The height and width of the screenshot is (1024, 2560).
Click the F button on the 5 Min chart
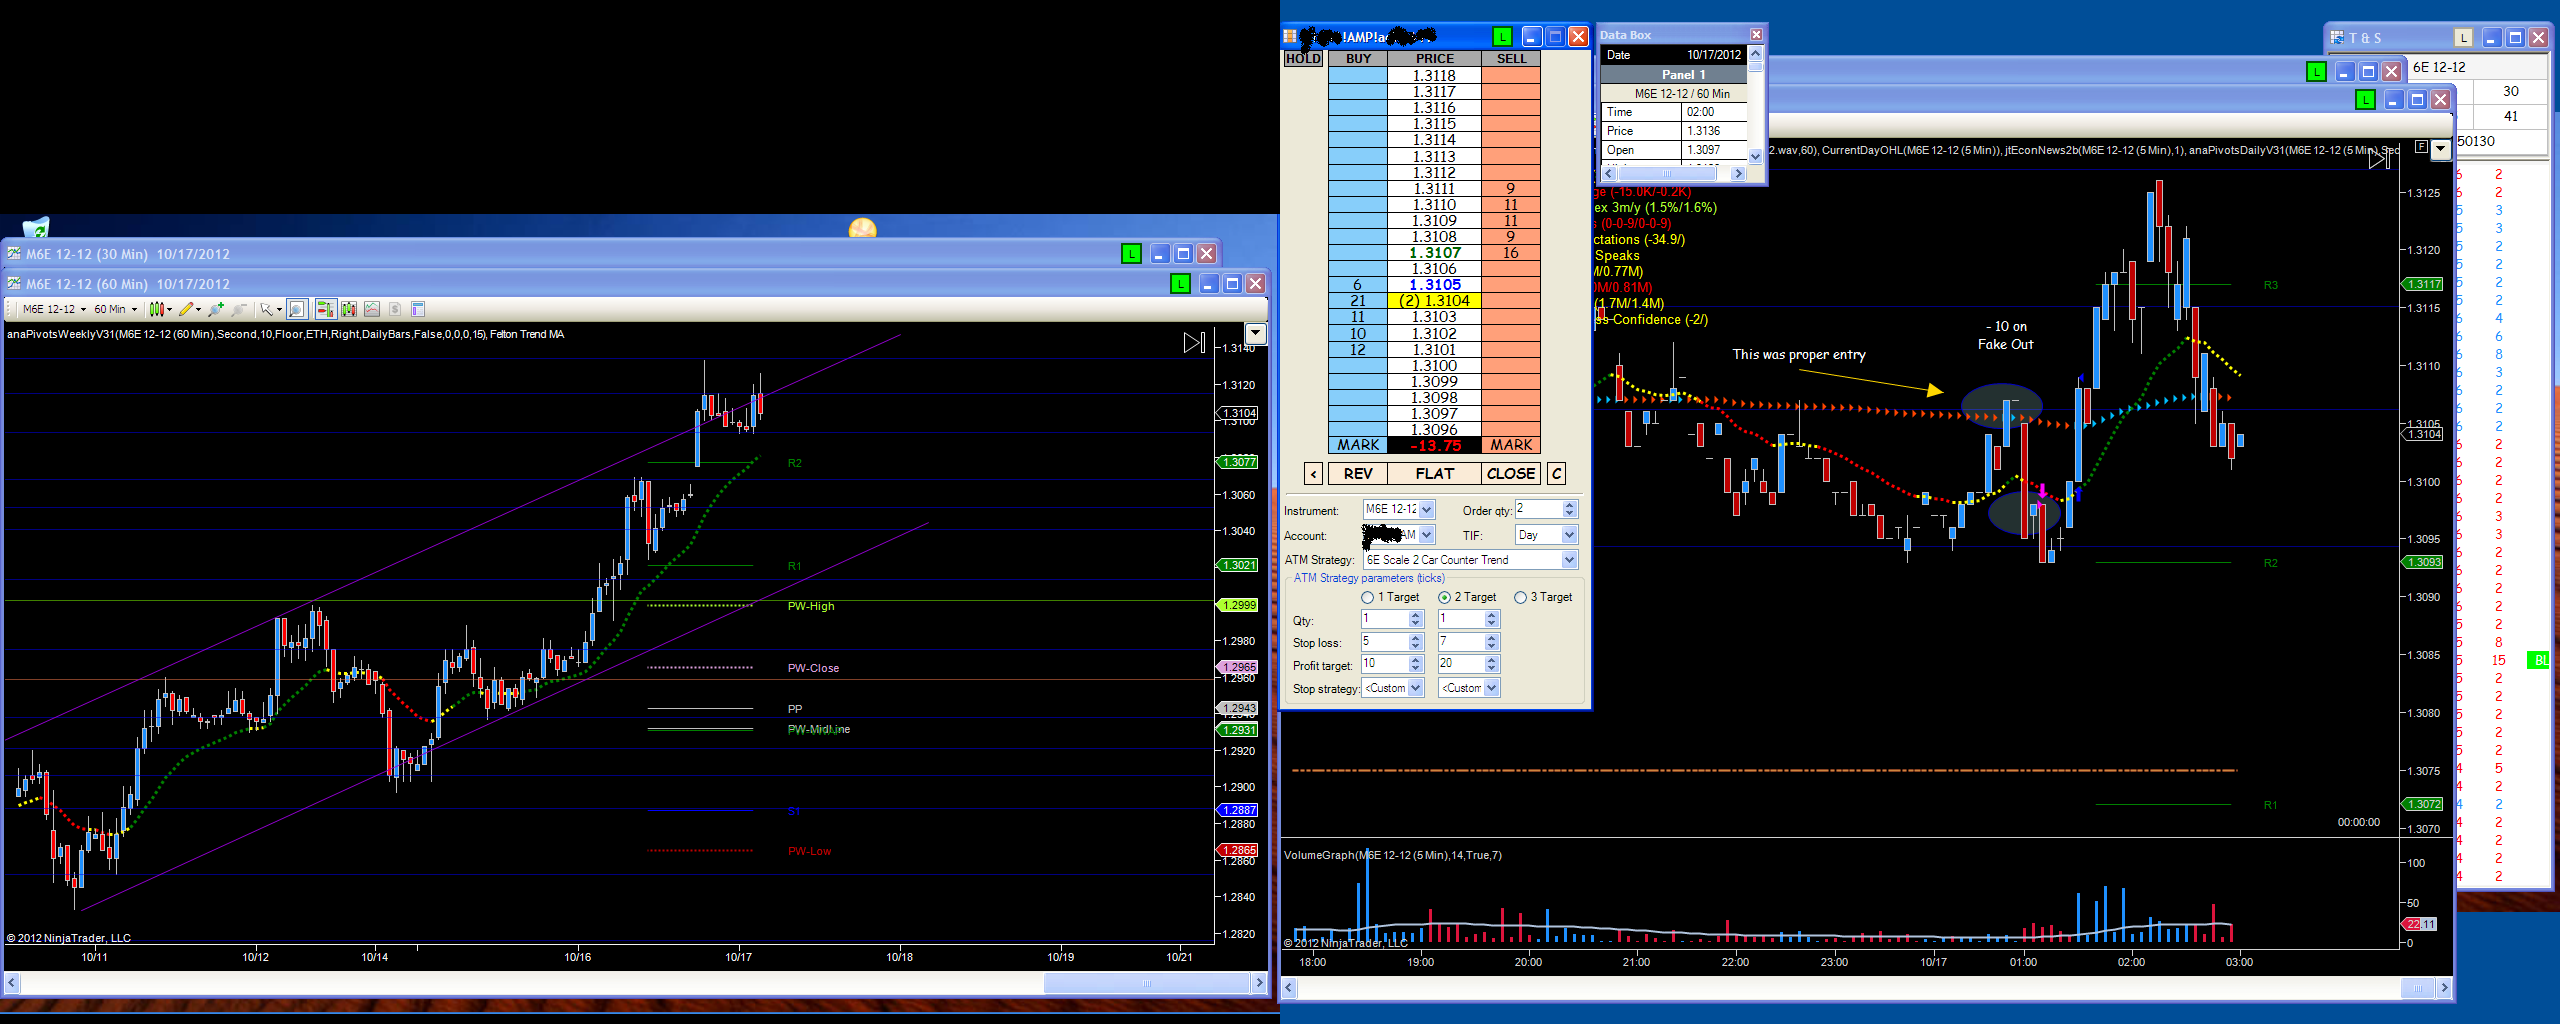click(x=2421, y=147)
